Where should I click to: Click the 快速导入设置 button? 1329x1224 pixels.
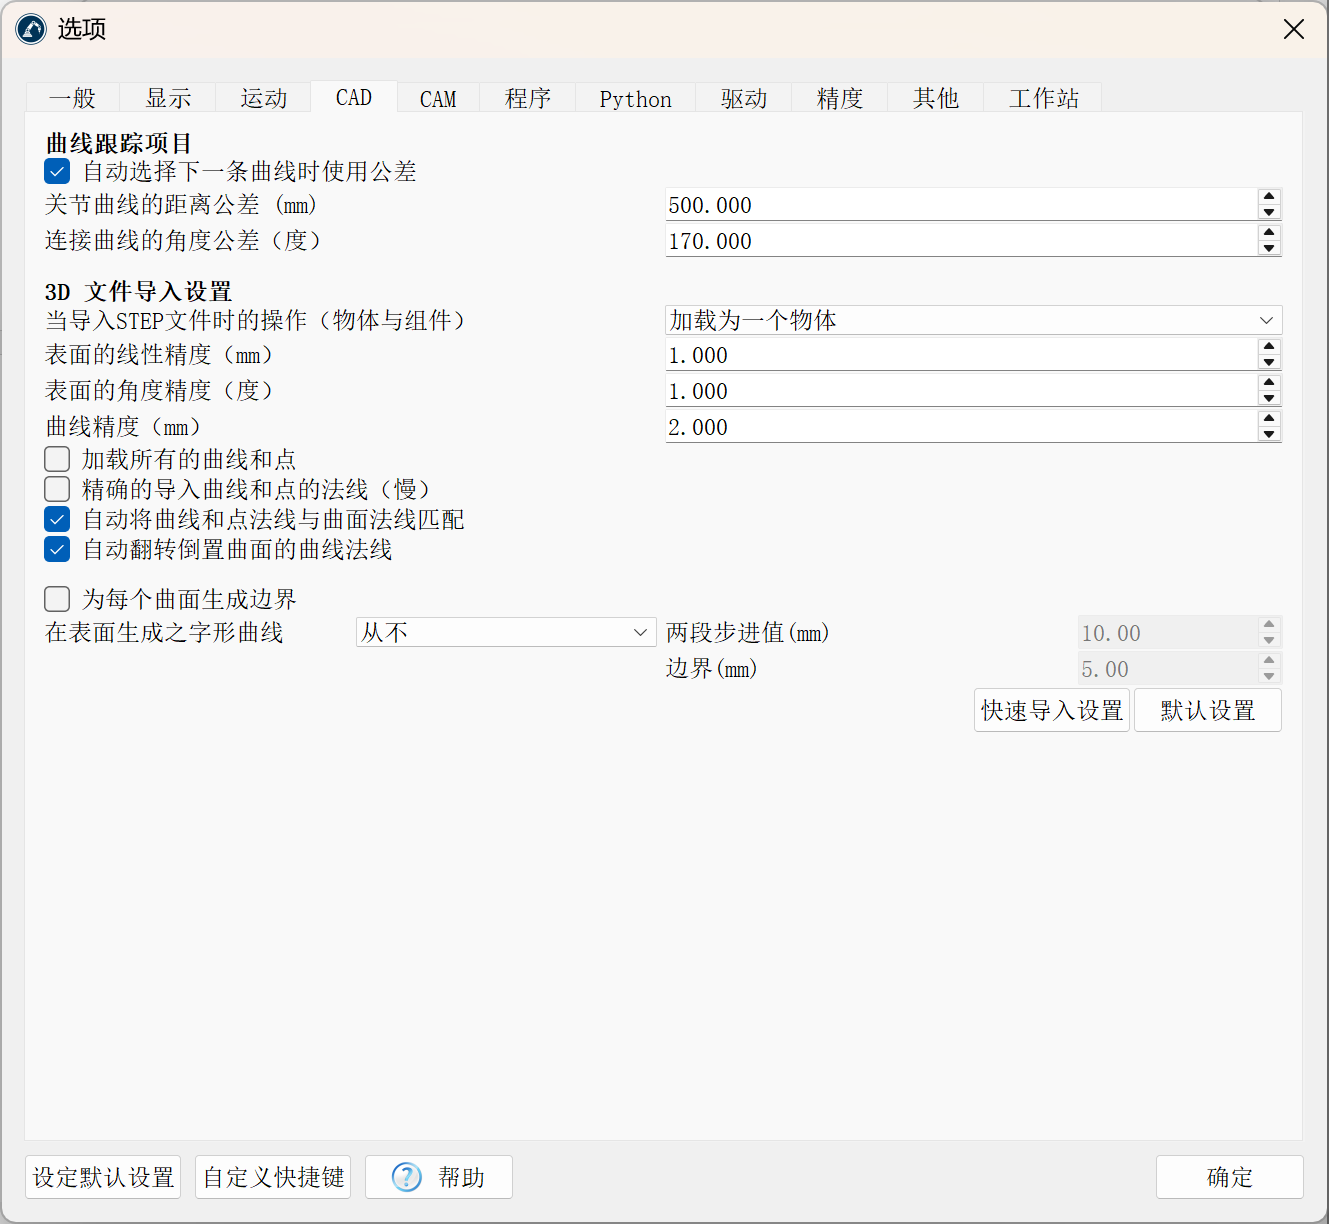(x=1051, y=710)
